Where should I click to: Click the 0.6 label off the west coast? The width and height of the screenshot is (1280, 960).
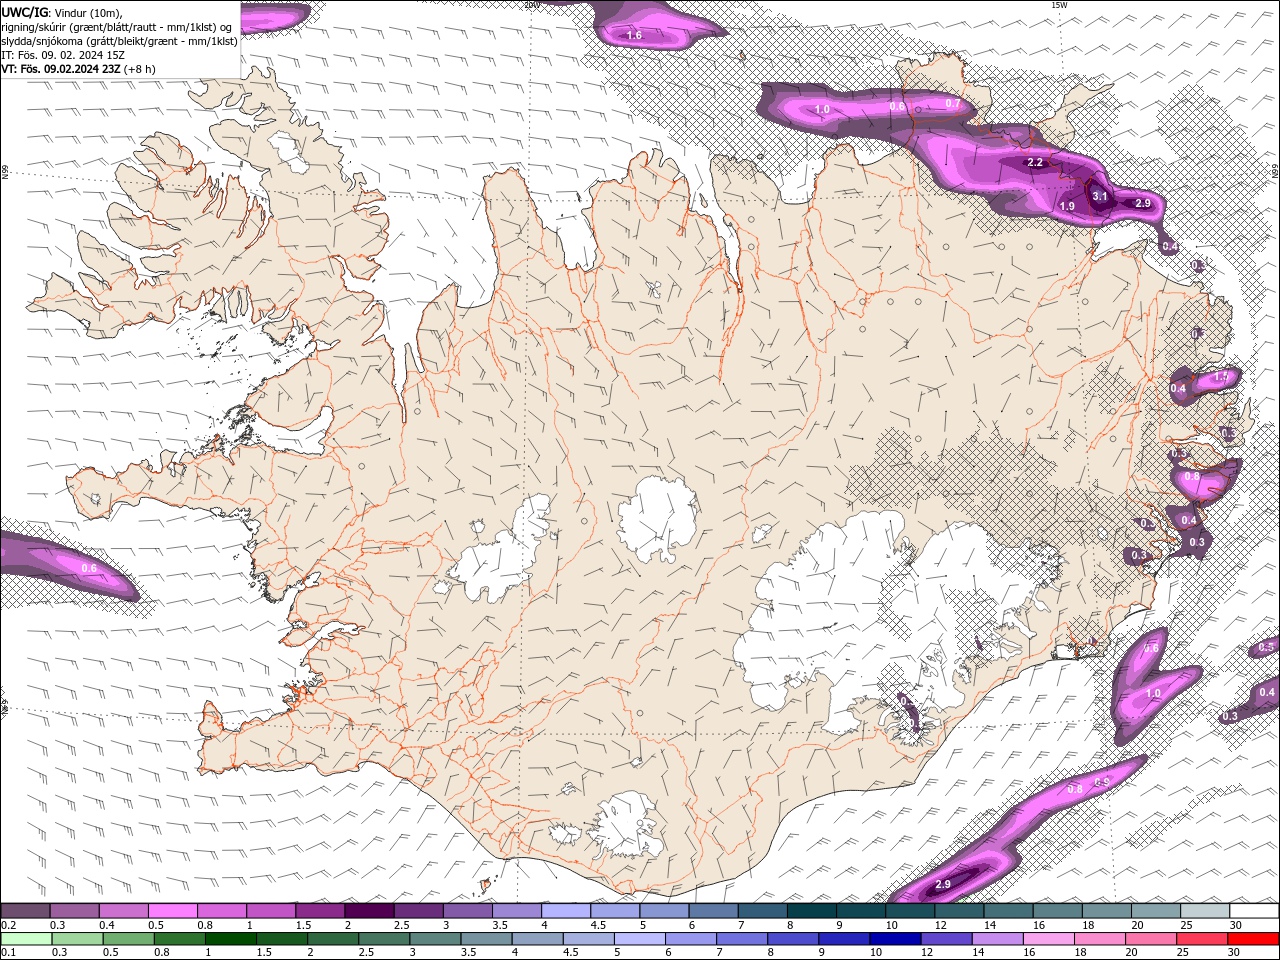coord(88,568)
